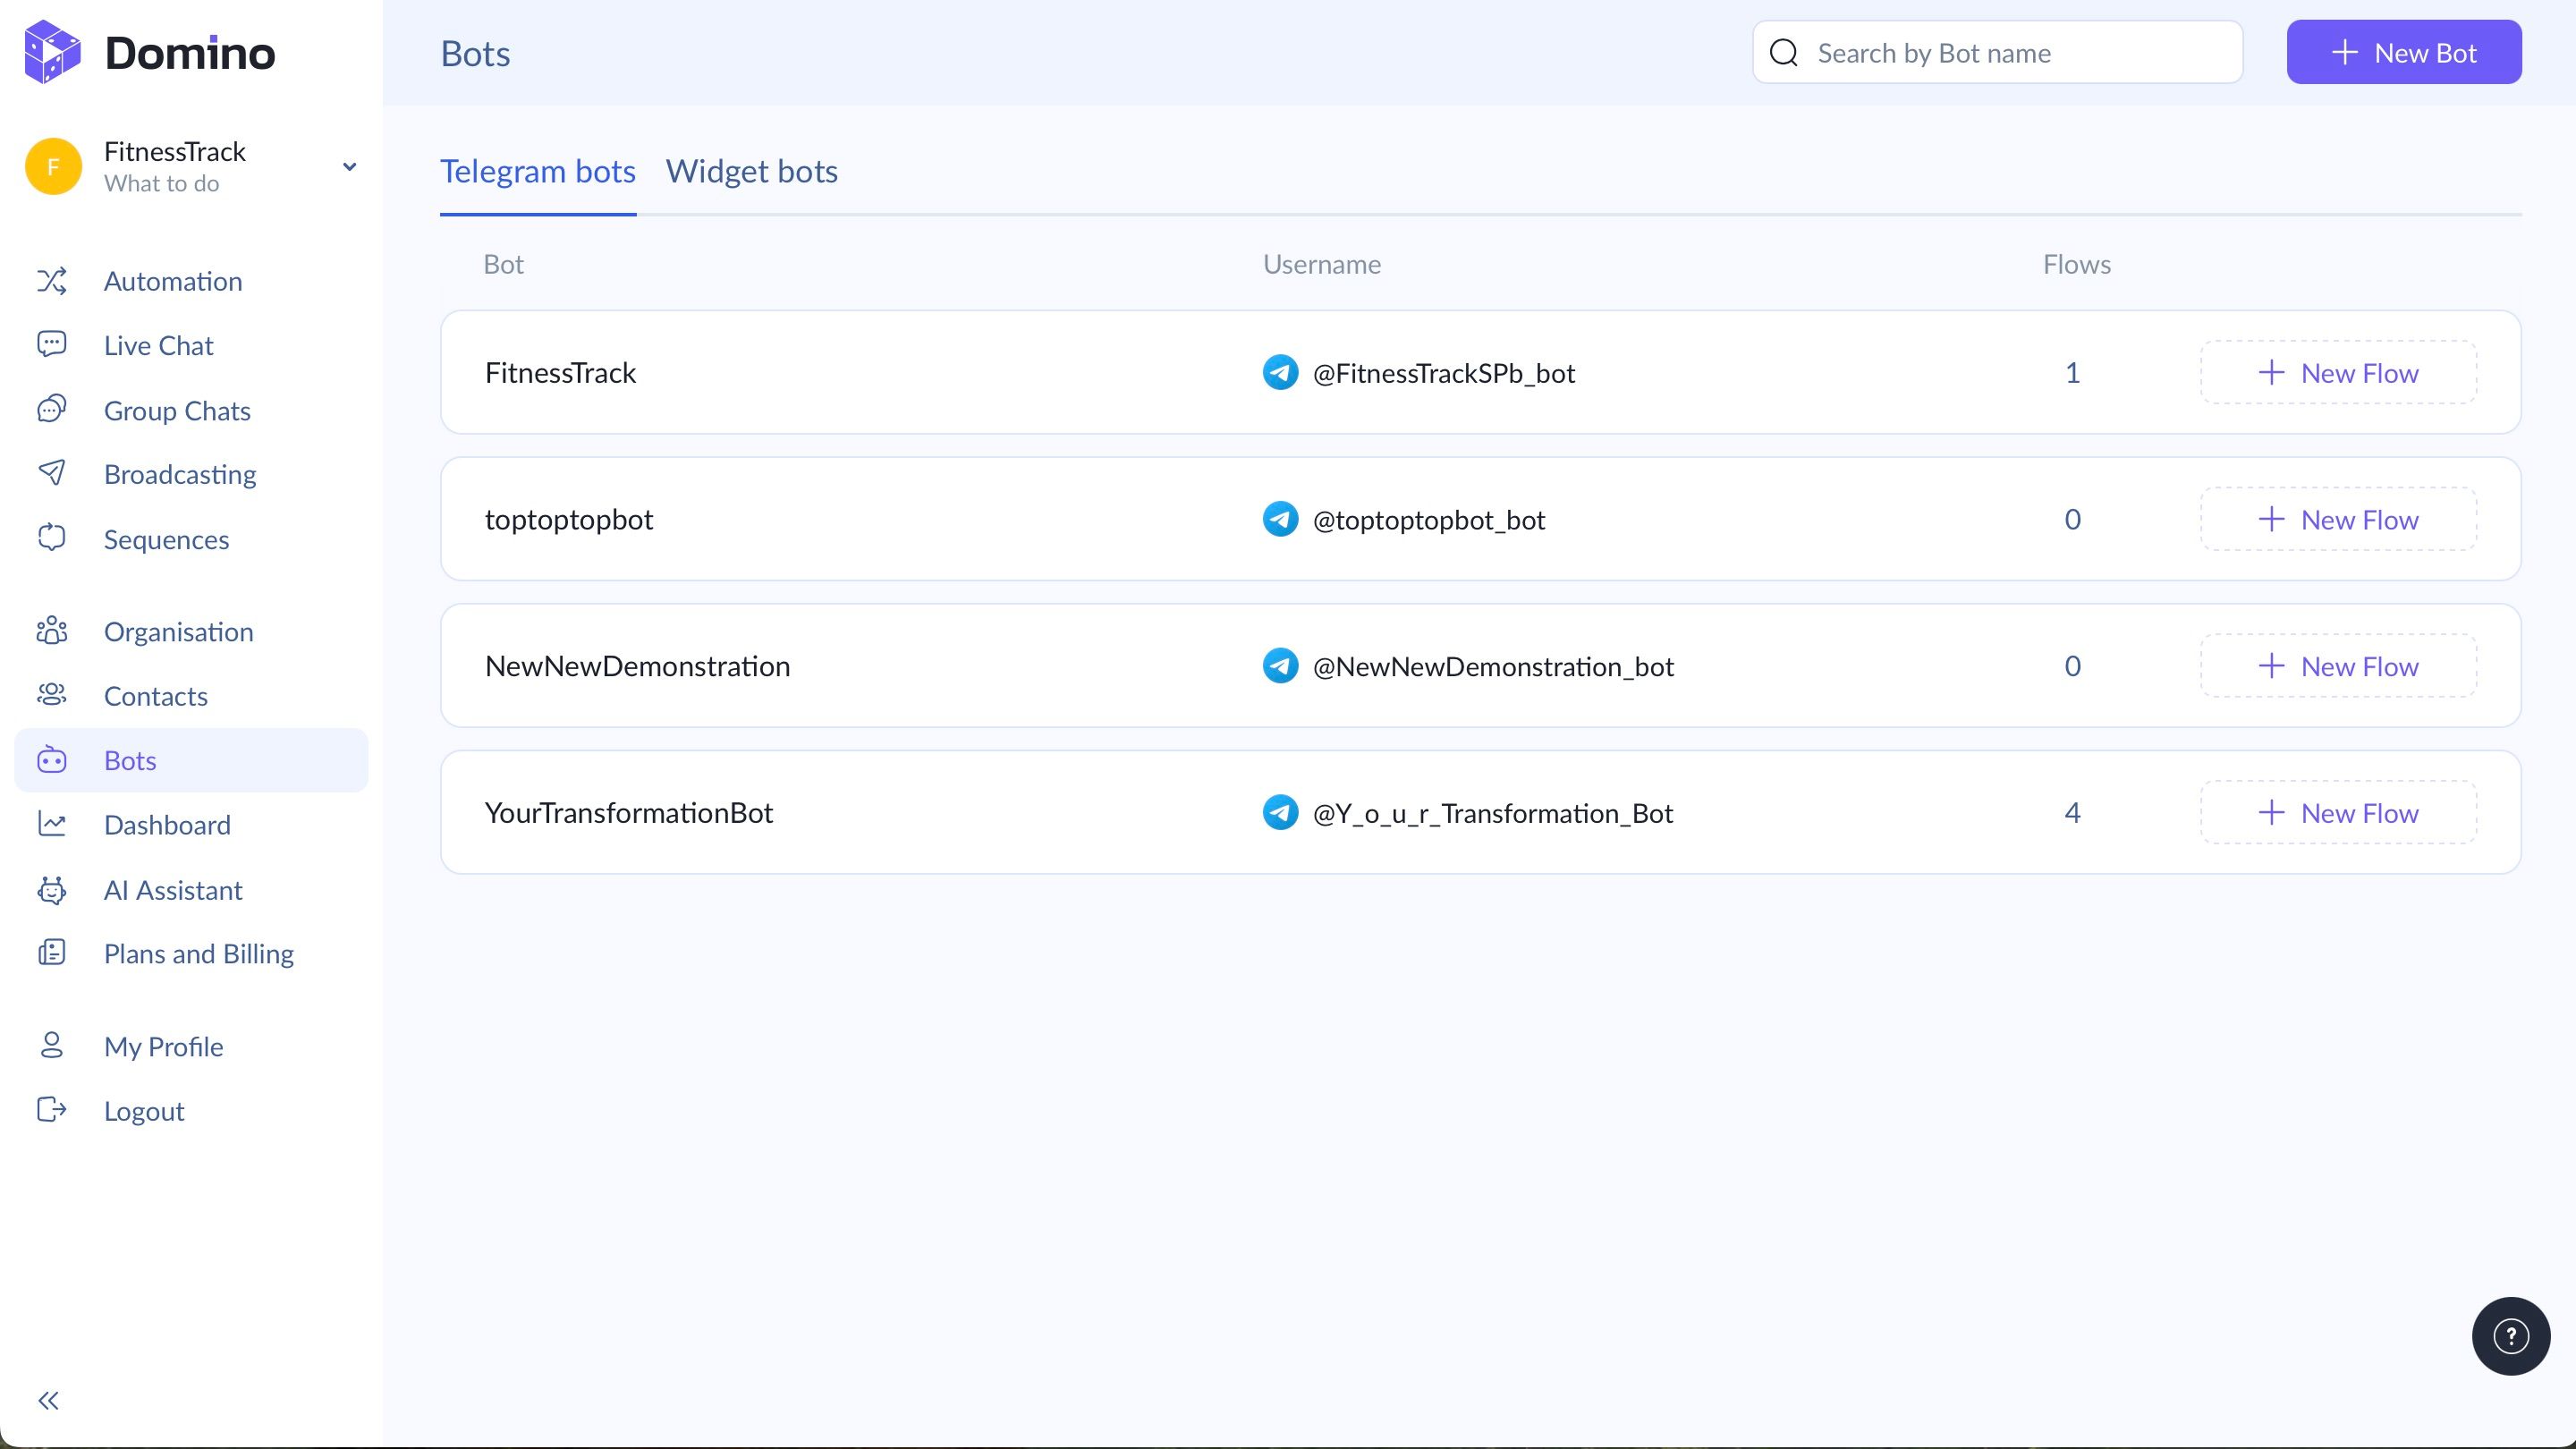
Task: Open Plans and Billing menu item
Action: [198, 954]
